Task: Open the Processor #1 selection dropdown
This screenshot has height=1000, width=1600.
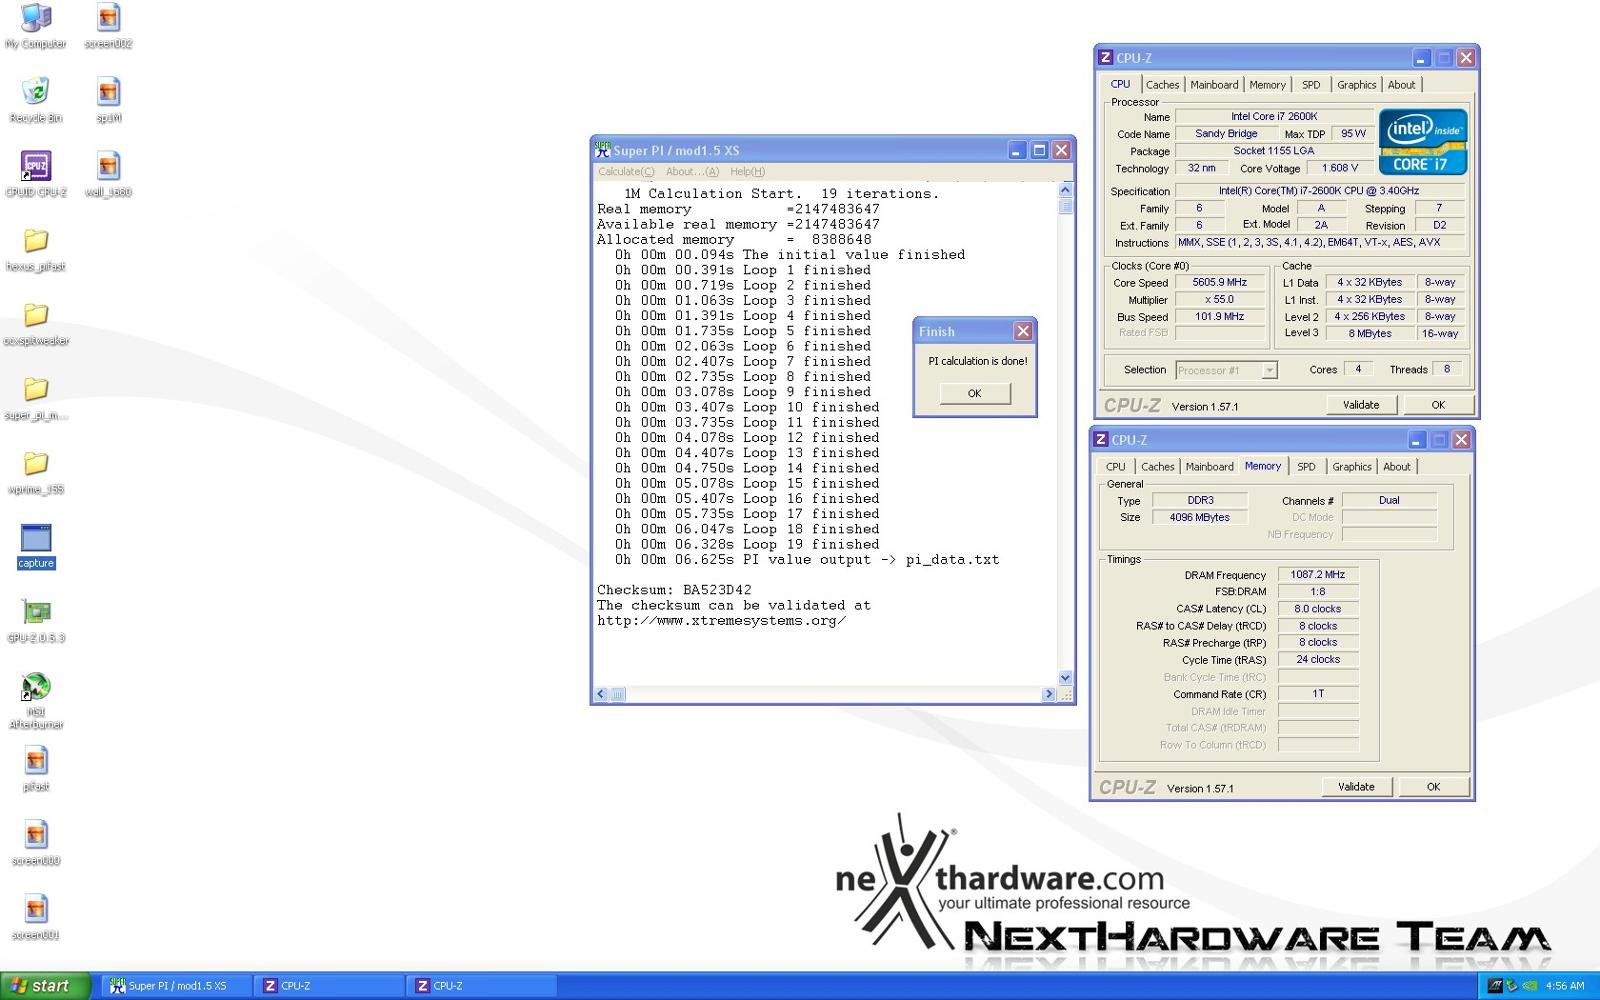Action: tap(1226, 370)
